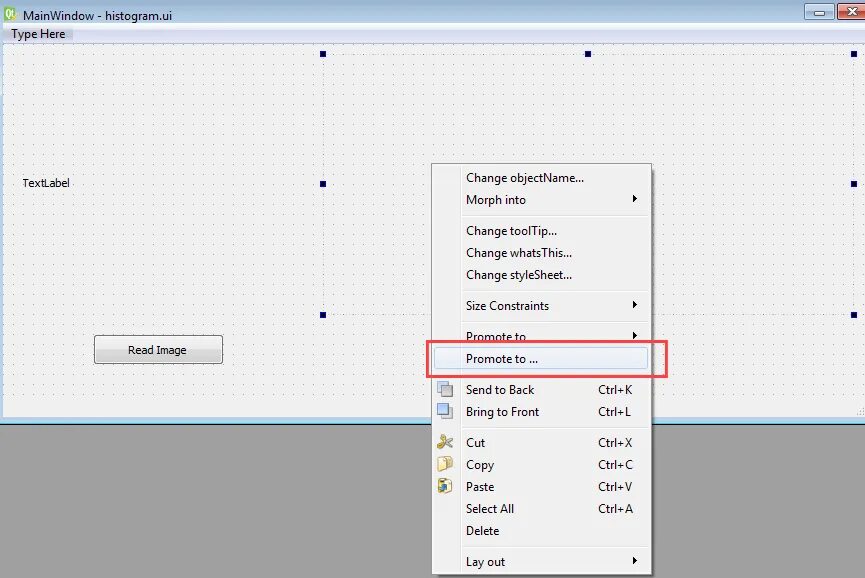Select Change whatsThis... entry

coord(541,253)
